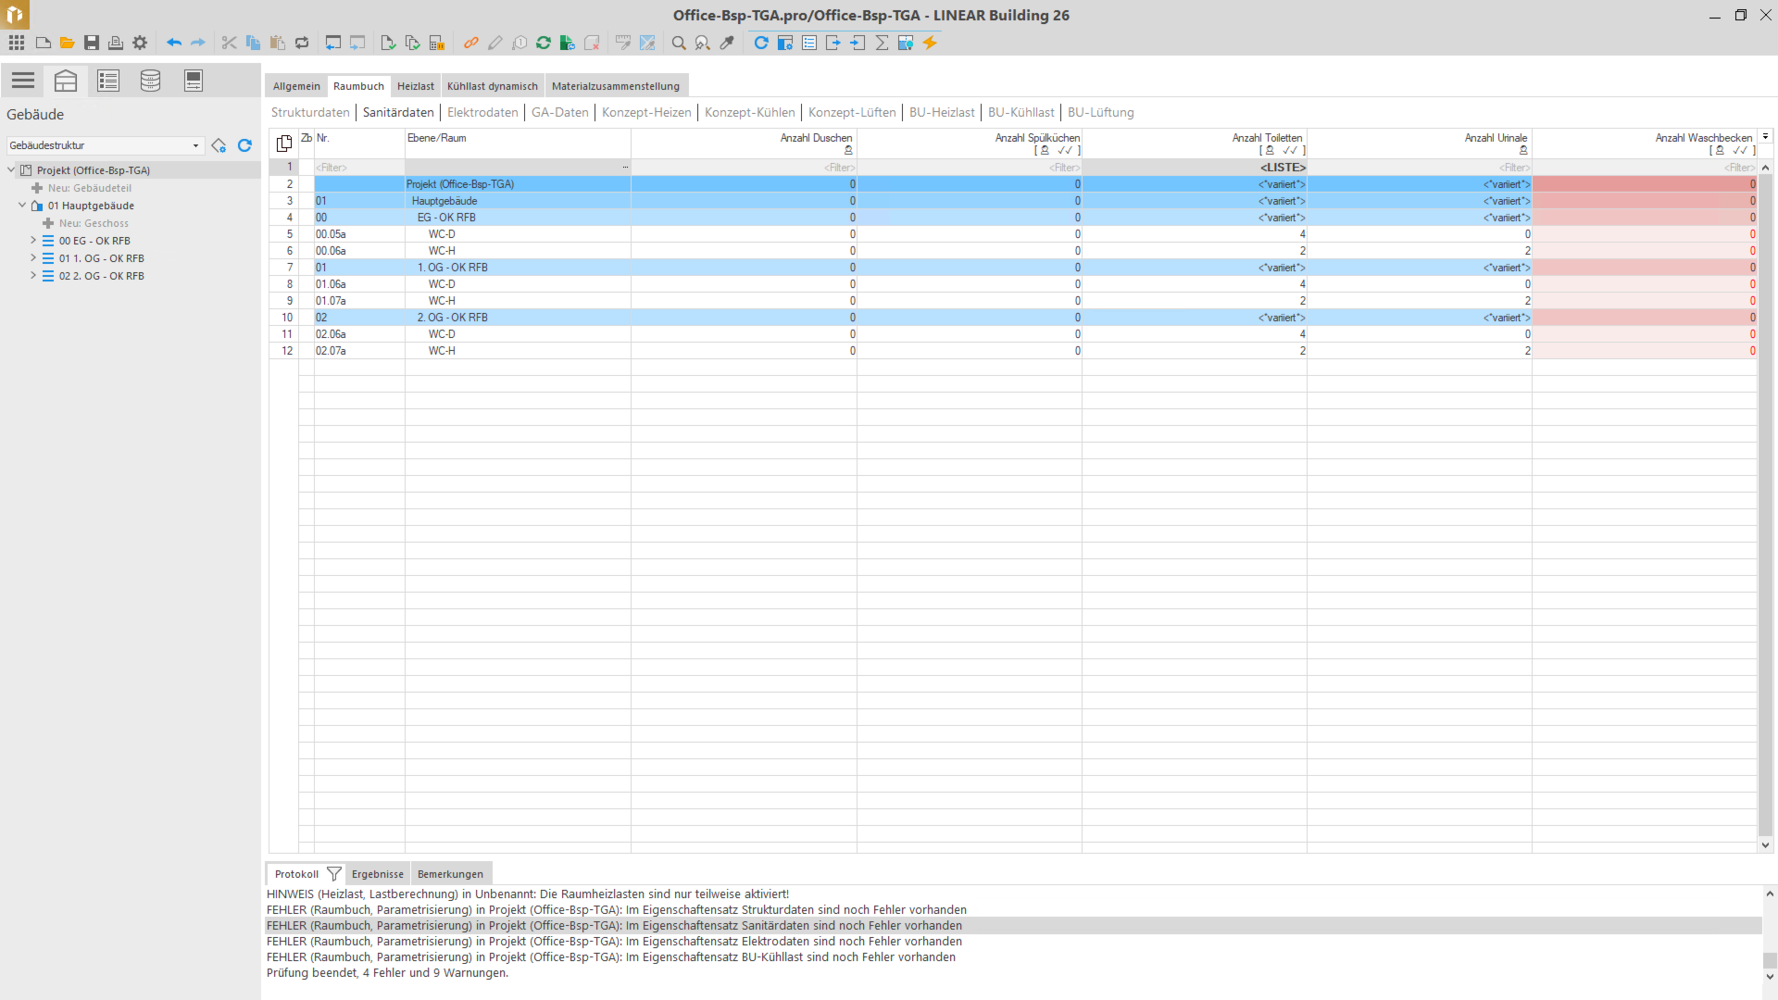Click Neu: Gebäudeteil to add building part
The width and height of the screenshot is (1778, 1000).
(x=89, y=188)
